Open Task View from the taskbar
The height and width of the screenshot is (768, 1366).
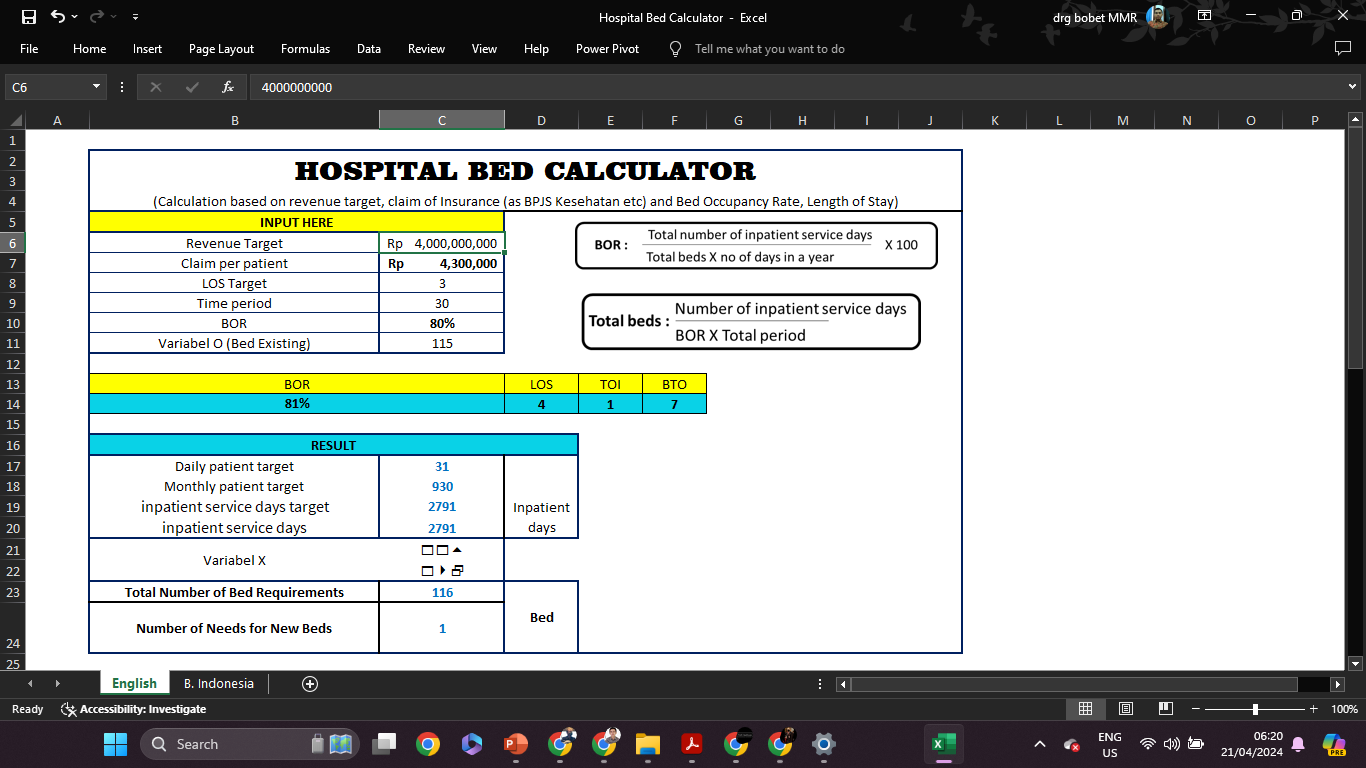[x=384, y=744]
